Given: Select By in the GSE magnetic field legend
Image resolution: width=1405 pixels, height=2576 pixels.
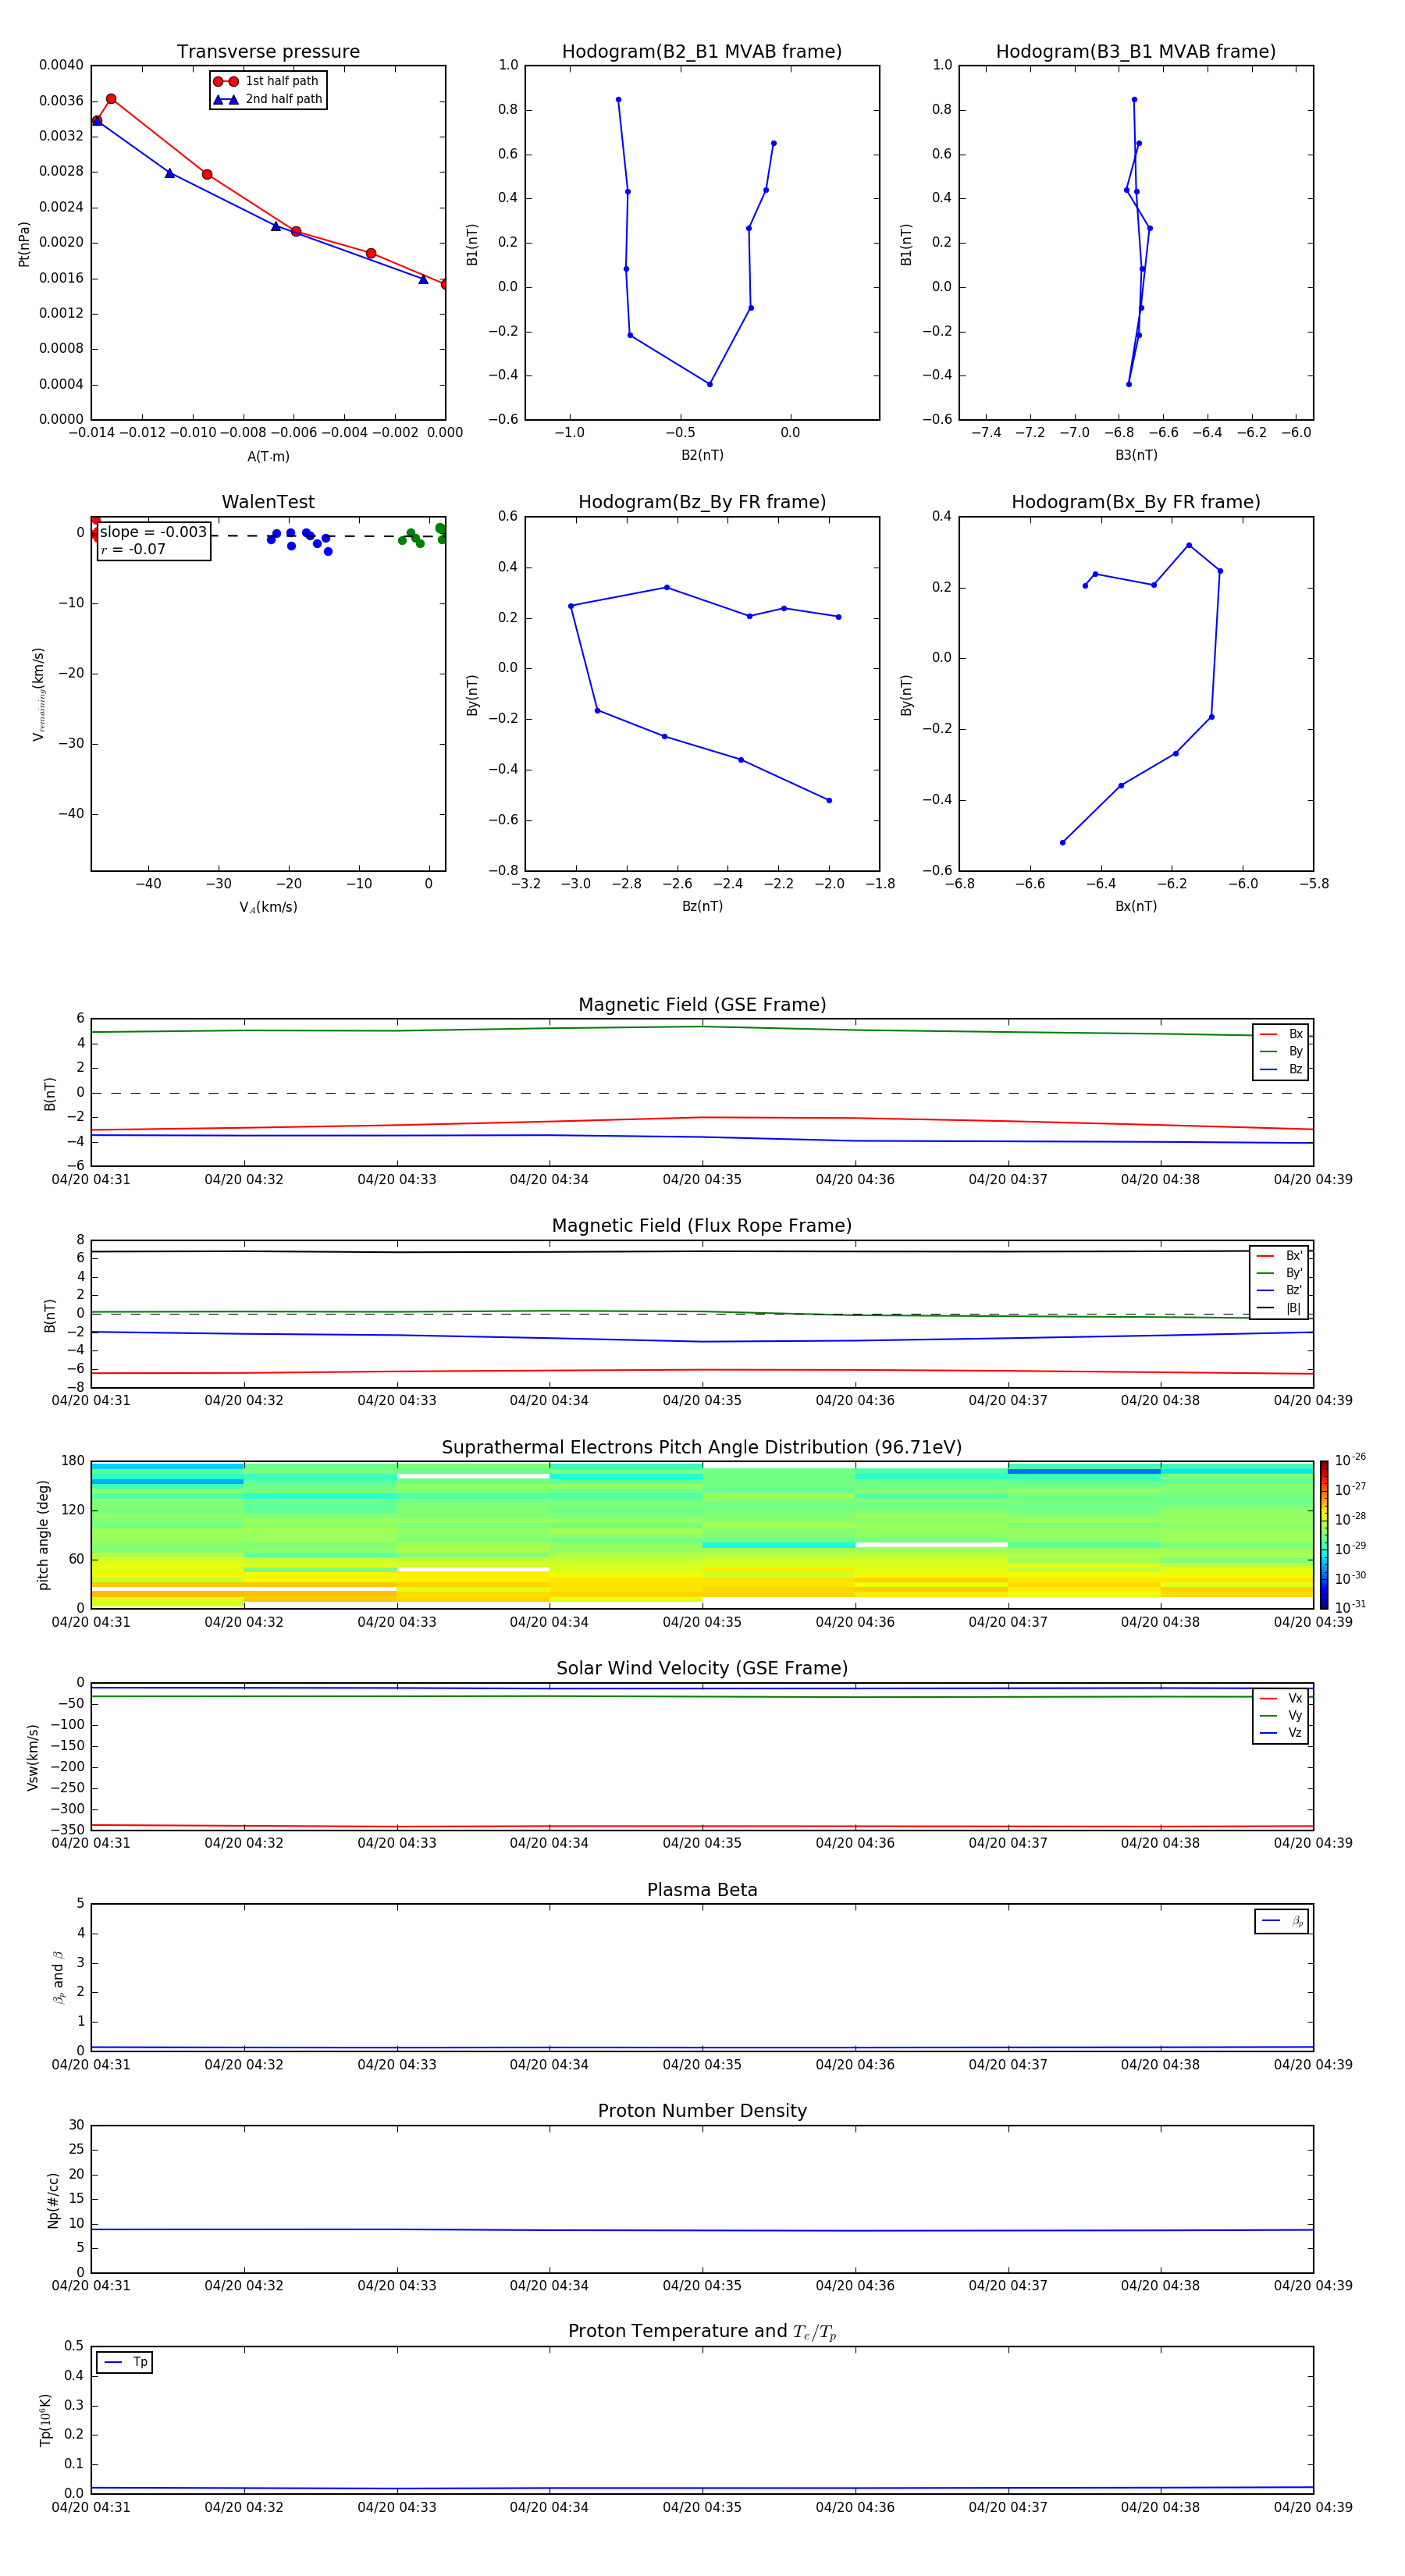Looking at the screenshot, I should coord(1282,1051).
